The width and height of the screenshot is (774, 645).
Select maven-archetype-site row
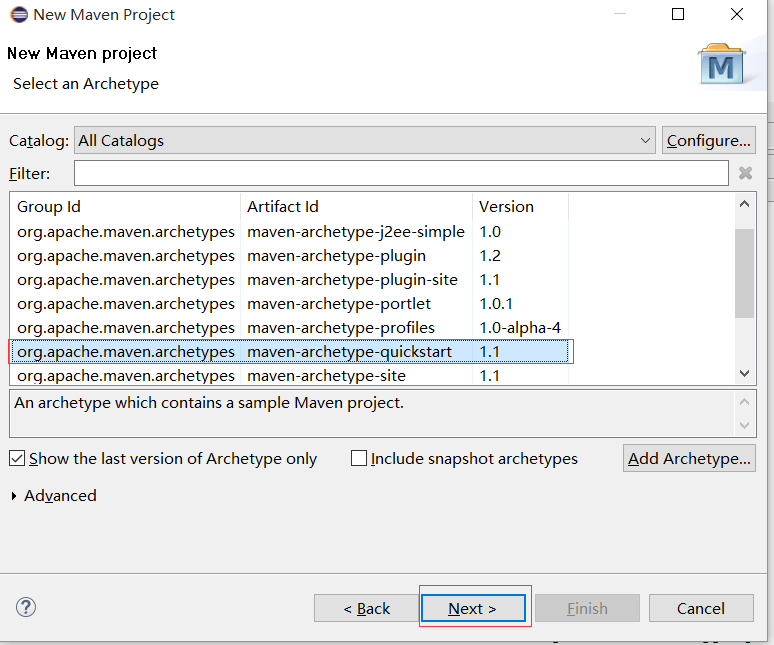pyautogui.click(x=289, y=376)
